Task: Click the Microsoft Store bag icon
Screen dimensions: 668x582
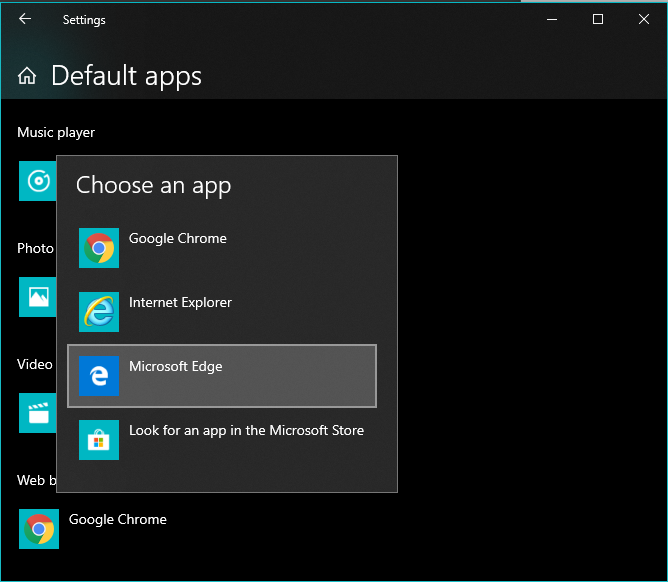Action: tap(99, 440)
